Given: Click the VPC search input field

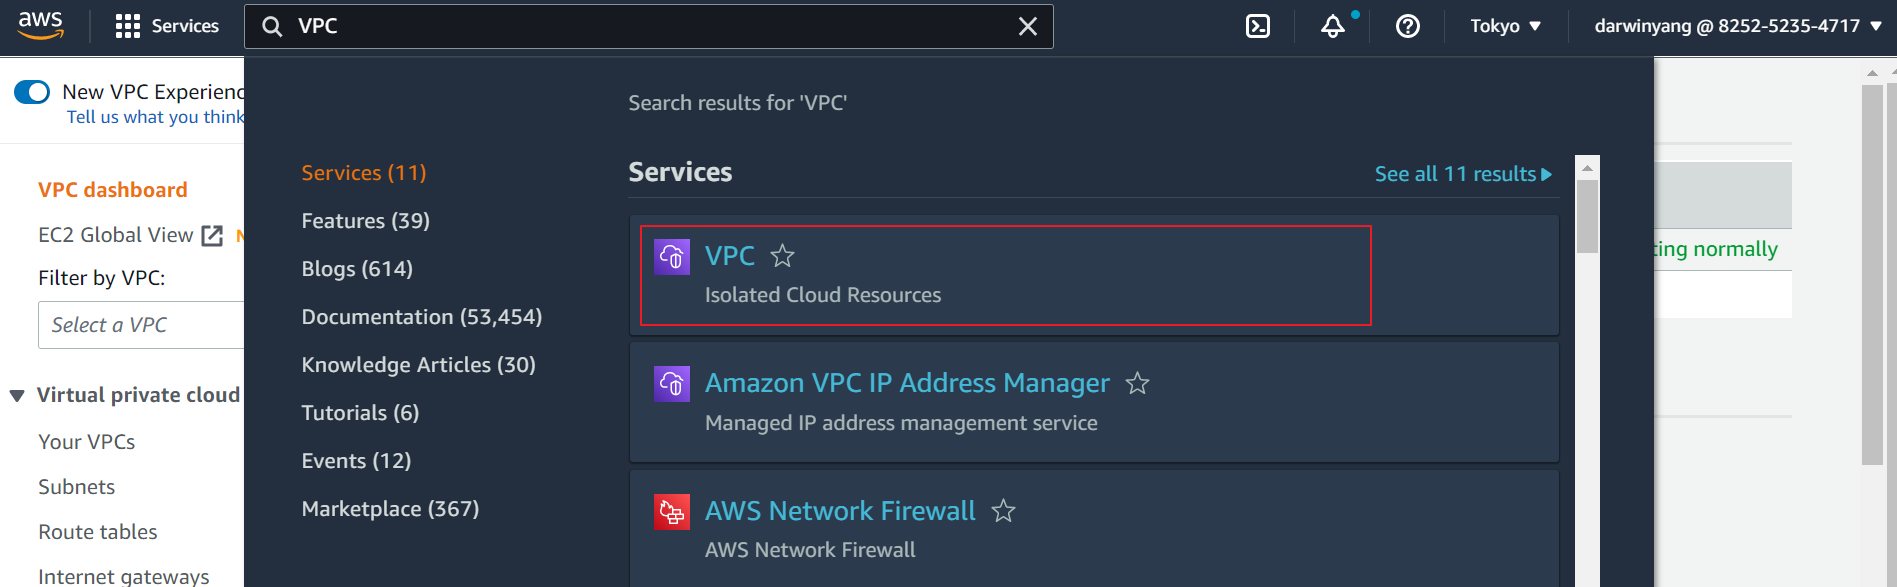Looking at the screenshot, I should point(640,27).
